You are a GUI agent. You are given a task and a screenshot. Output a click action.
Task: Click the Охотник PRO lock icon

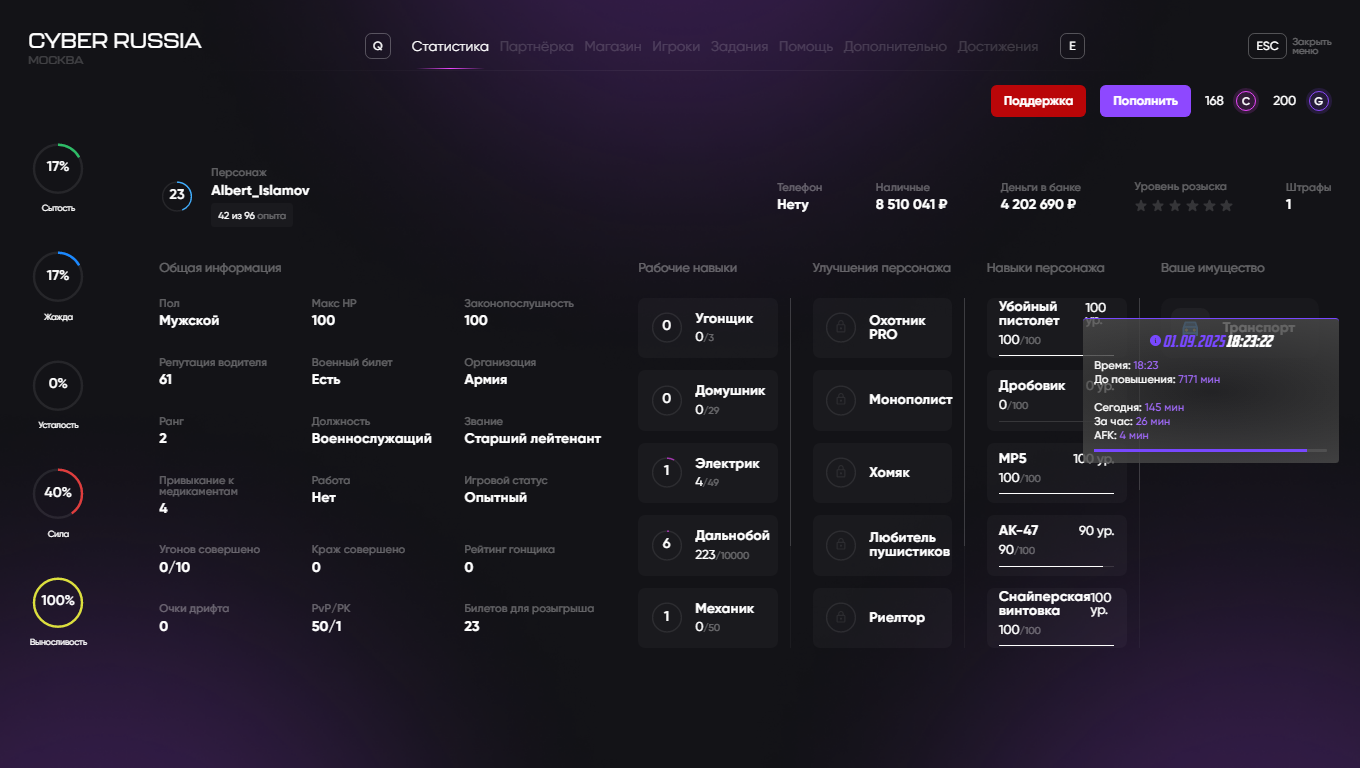(x=841, y=327)
